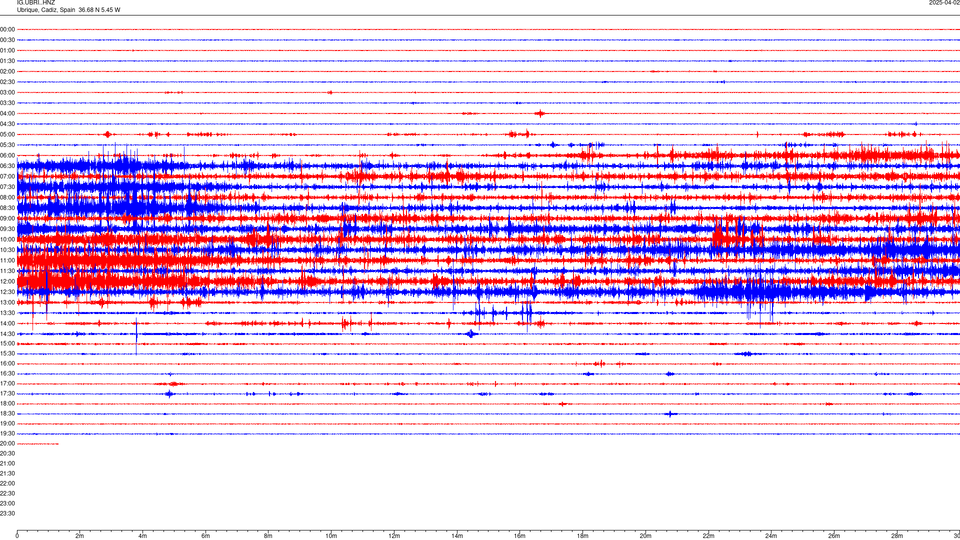Select the 15:30 time row label
960x540 pixels.
point(7,353)
